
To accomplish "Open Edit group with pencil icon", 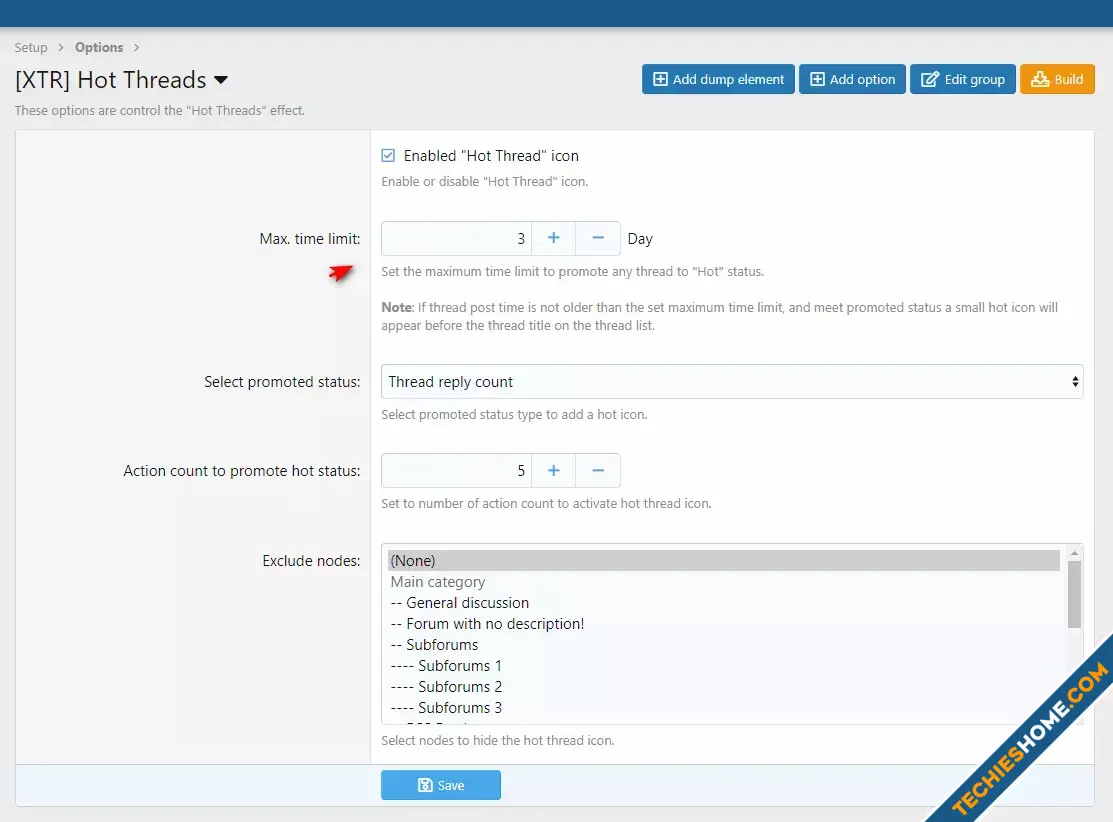I will point(962,79).
